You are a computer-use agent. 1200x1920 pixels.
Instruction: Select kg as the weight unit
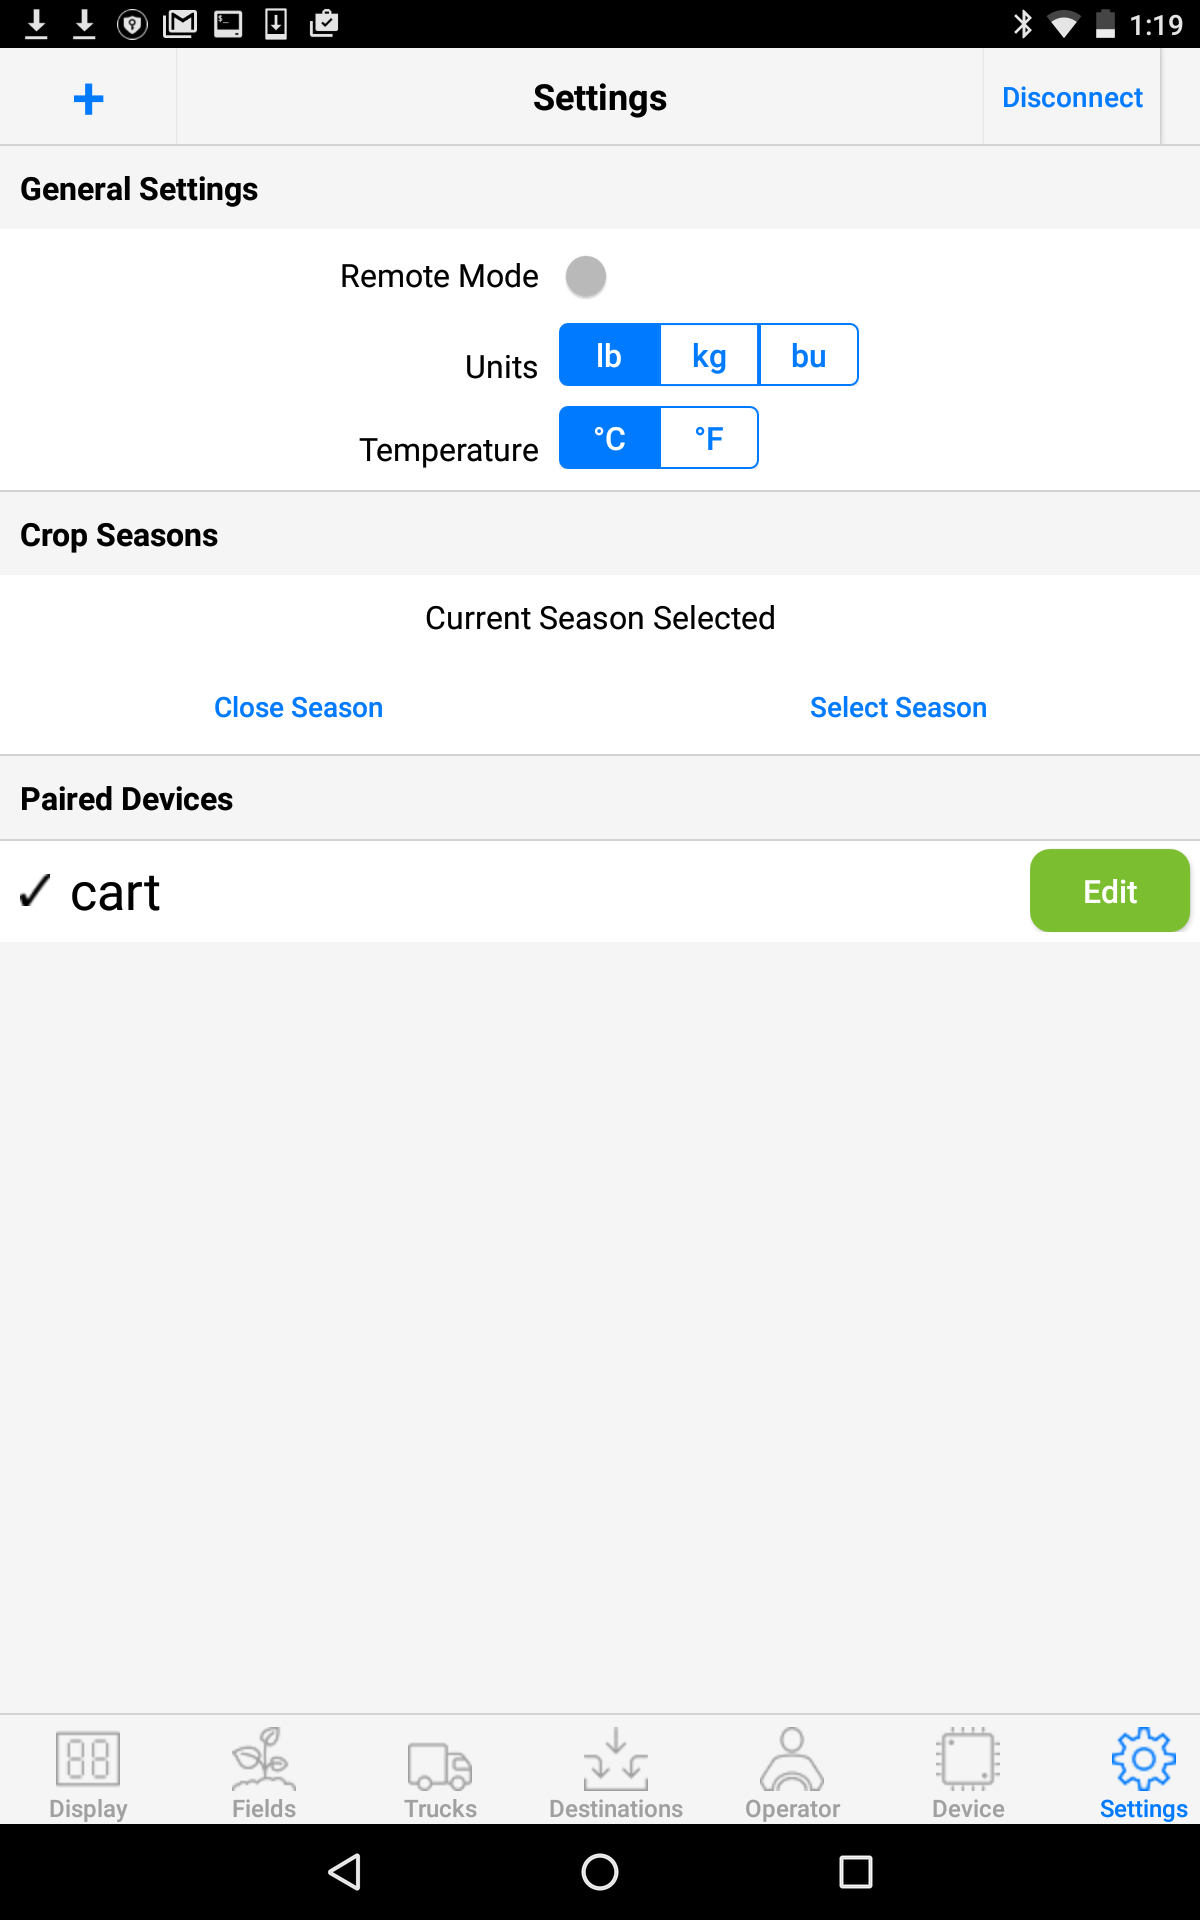click(709, 356)
